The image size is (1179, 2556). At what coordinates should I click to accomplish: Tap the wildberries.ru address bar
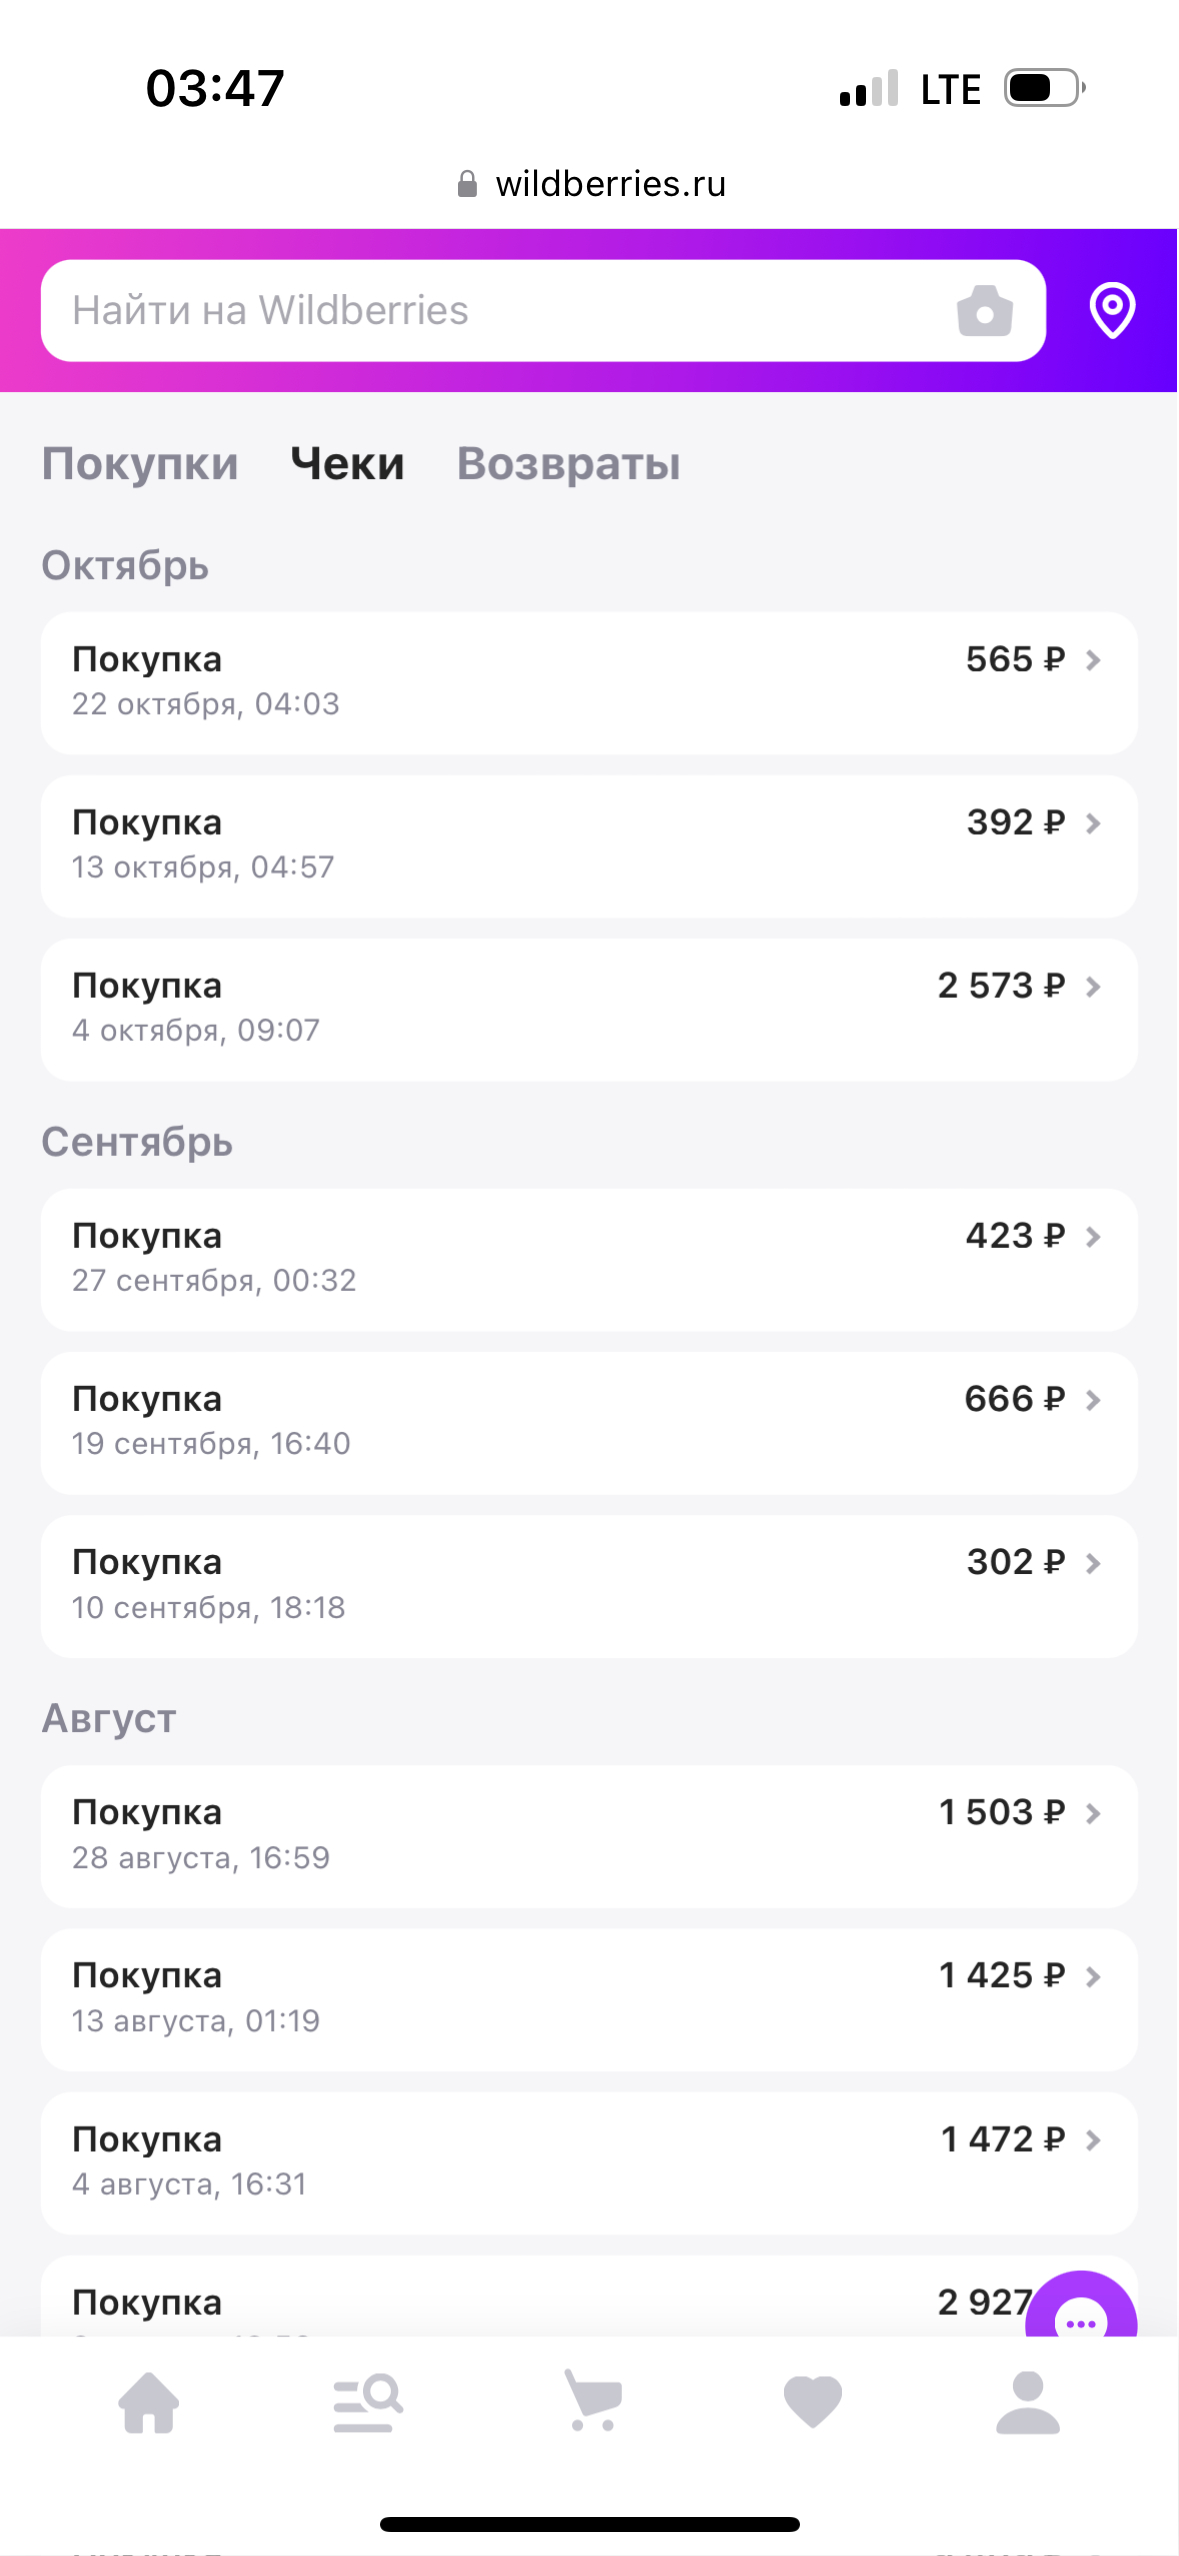coord(610,184)
